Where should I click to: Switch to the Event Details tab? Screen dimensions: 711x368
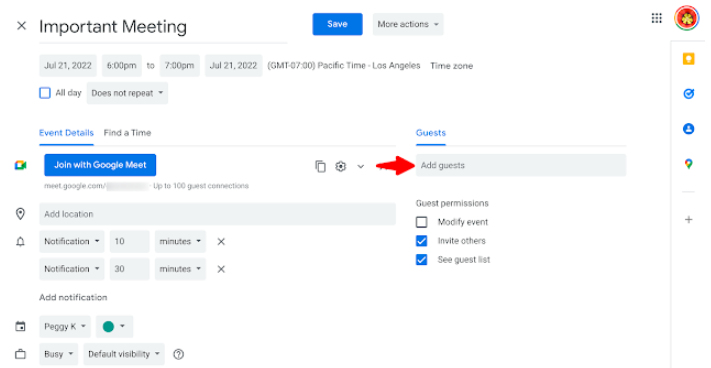[x=66, y=133]
